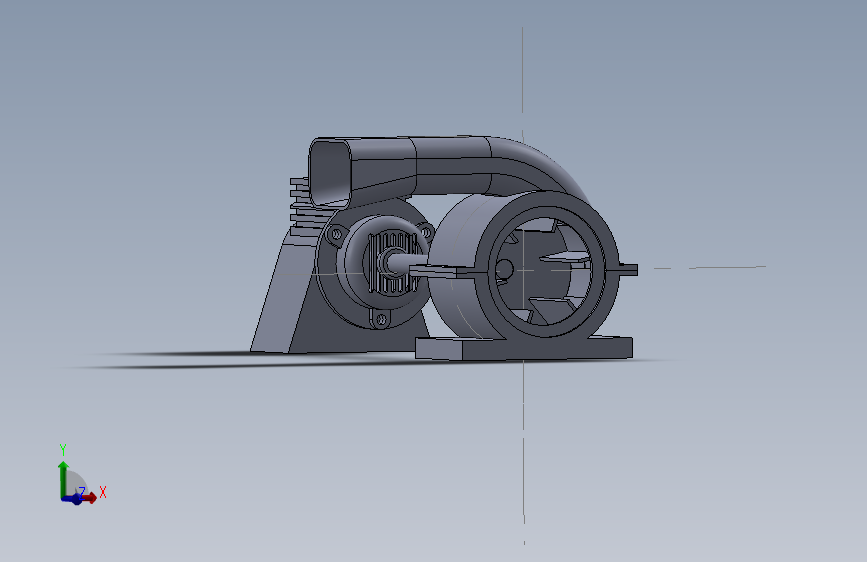This screenshot has width=867, height=562.
Task: Select the rectangular duct outlet opening
Action: point(330,172)
